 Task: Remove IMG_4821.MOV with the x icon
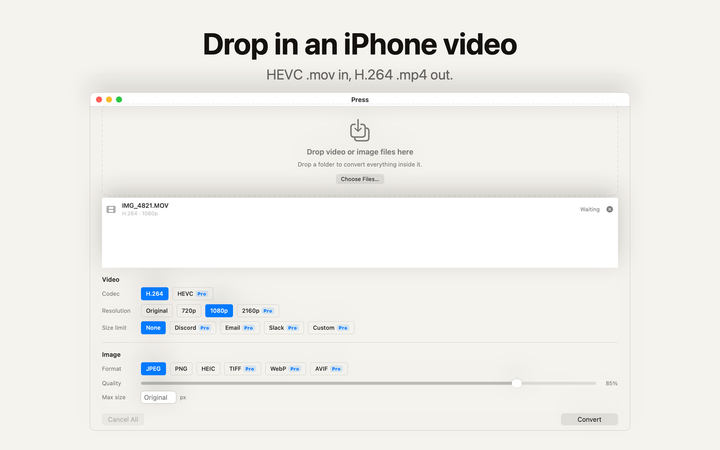point(609,209)
